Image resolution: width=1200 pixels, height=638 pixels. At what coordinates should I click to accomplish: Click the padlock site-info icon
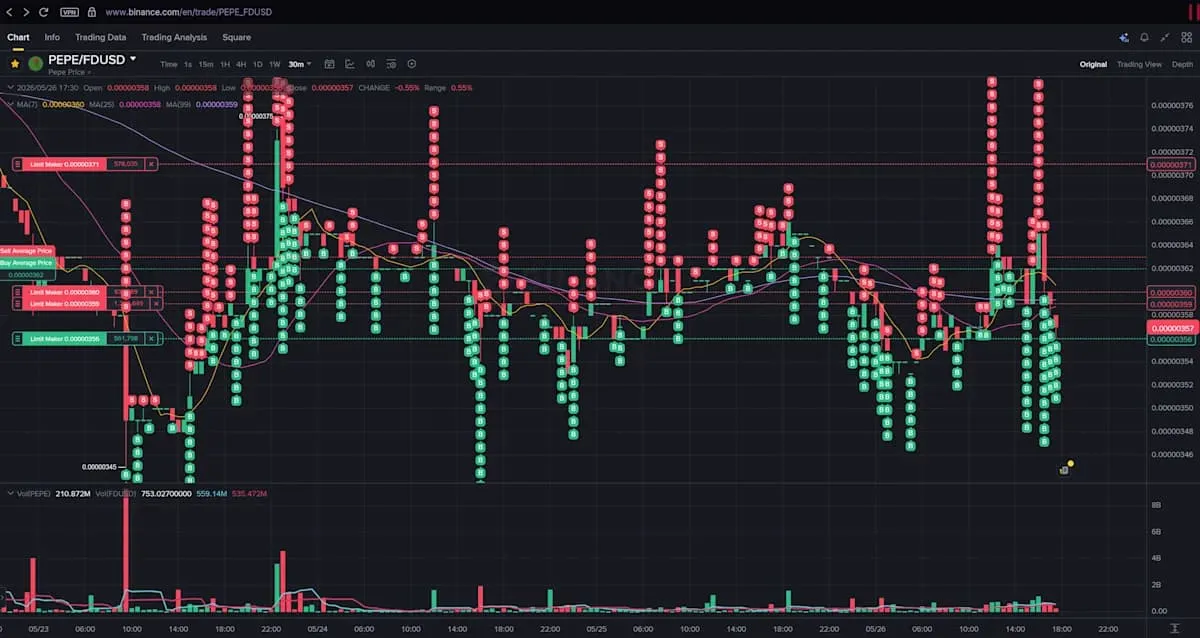(x=91, y=12)
